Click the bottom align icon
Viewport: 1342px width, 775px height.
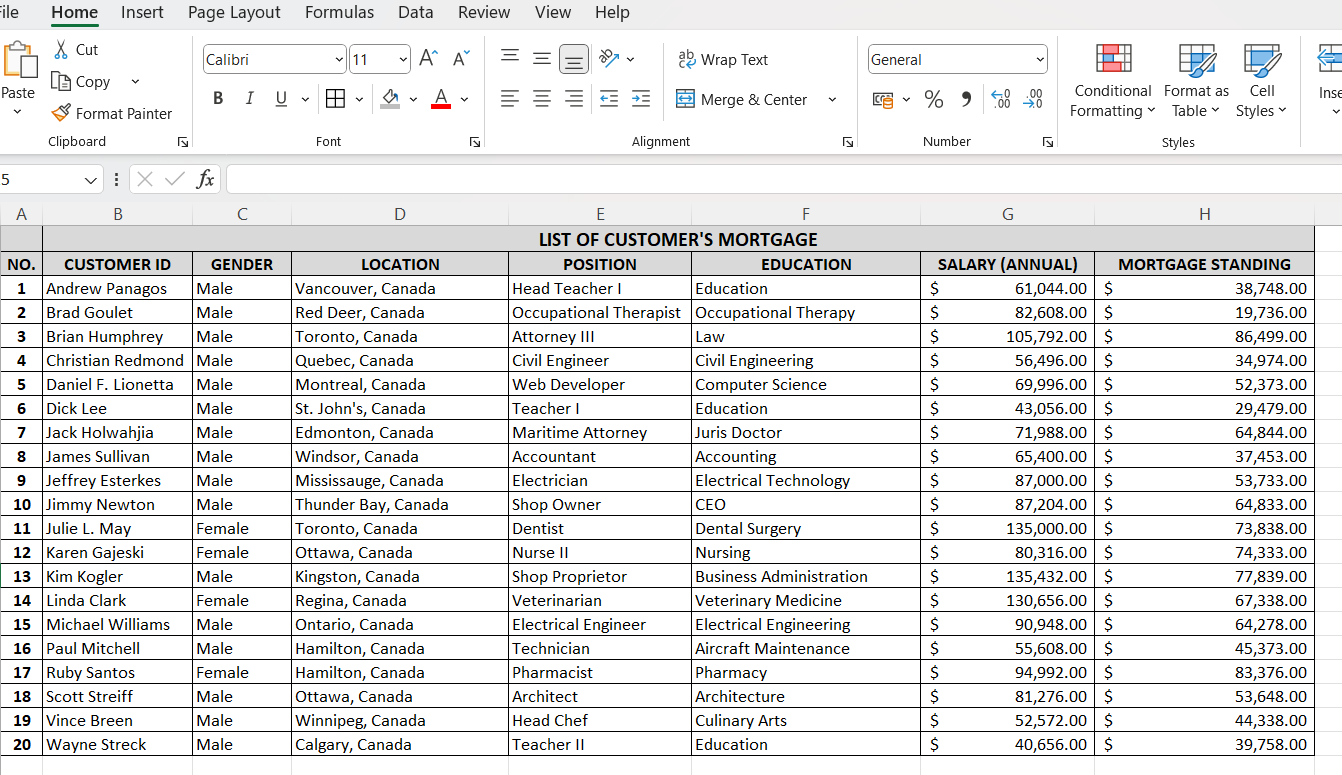pos(574,59)
